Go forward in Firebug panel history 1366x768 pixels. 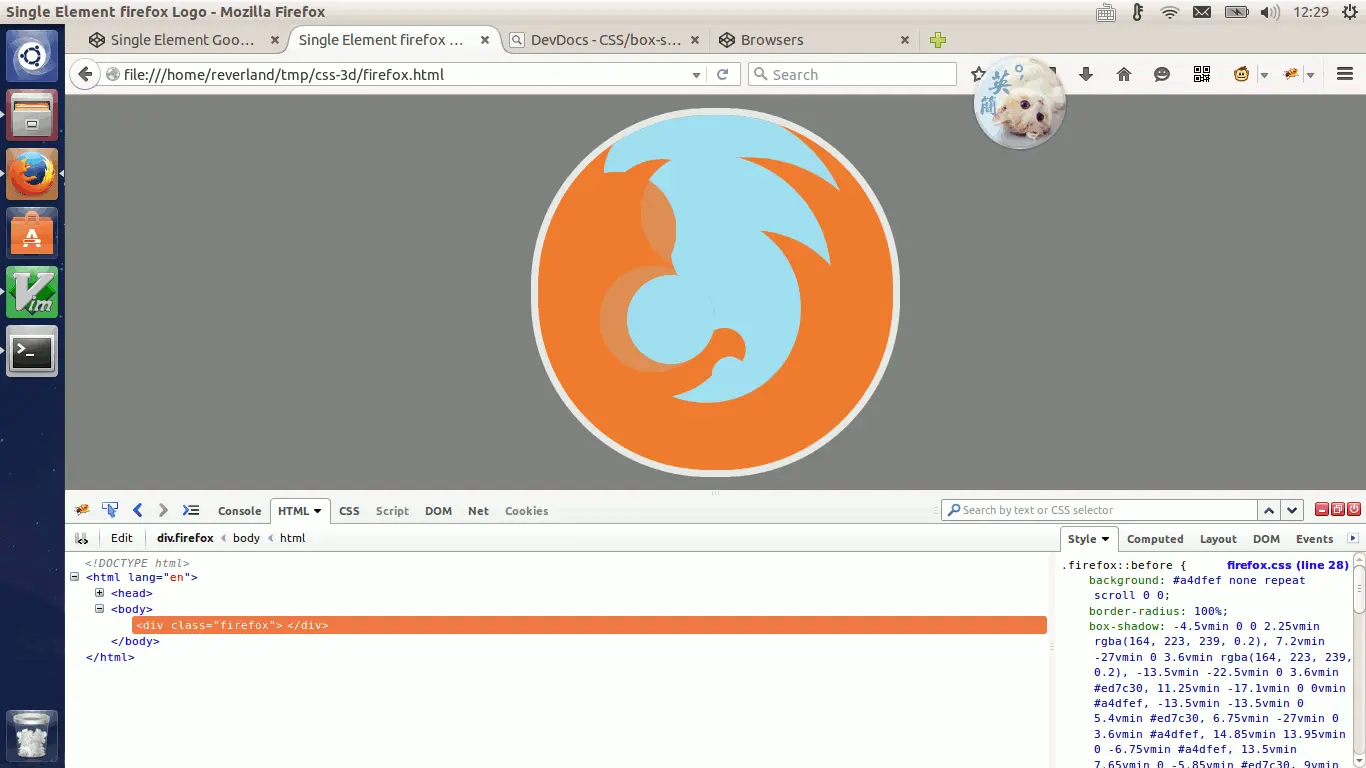(163, 510)
